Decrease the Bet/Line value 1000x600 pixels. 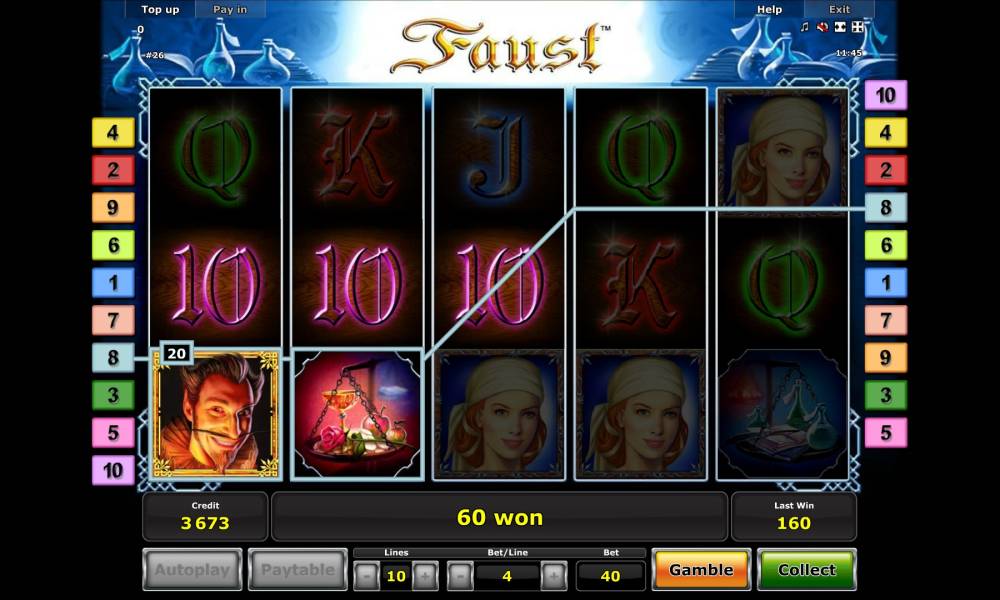pyautogui.click(x=460, y=576)
